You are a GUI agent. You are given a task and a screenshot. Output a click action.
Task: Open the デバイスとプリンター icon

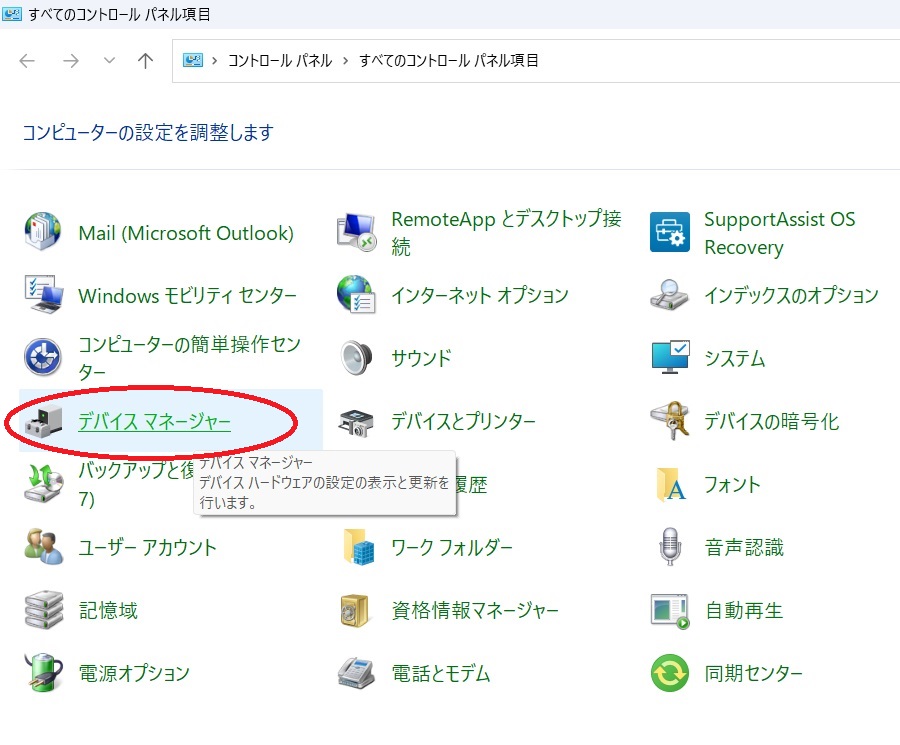356,422
